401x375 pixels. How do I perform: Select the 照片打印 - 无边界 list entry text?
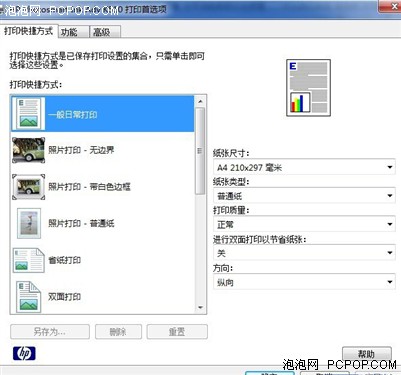(81, 150)
